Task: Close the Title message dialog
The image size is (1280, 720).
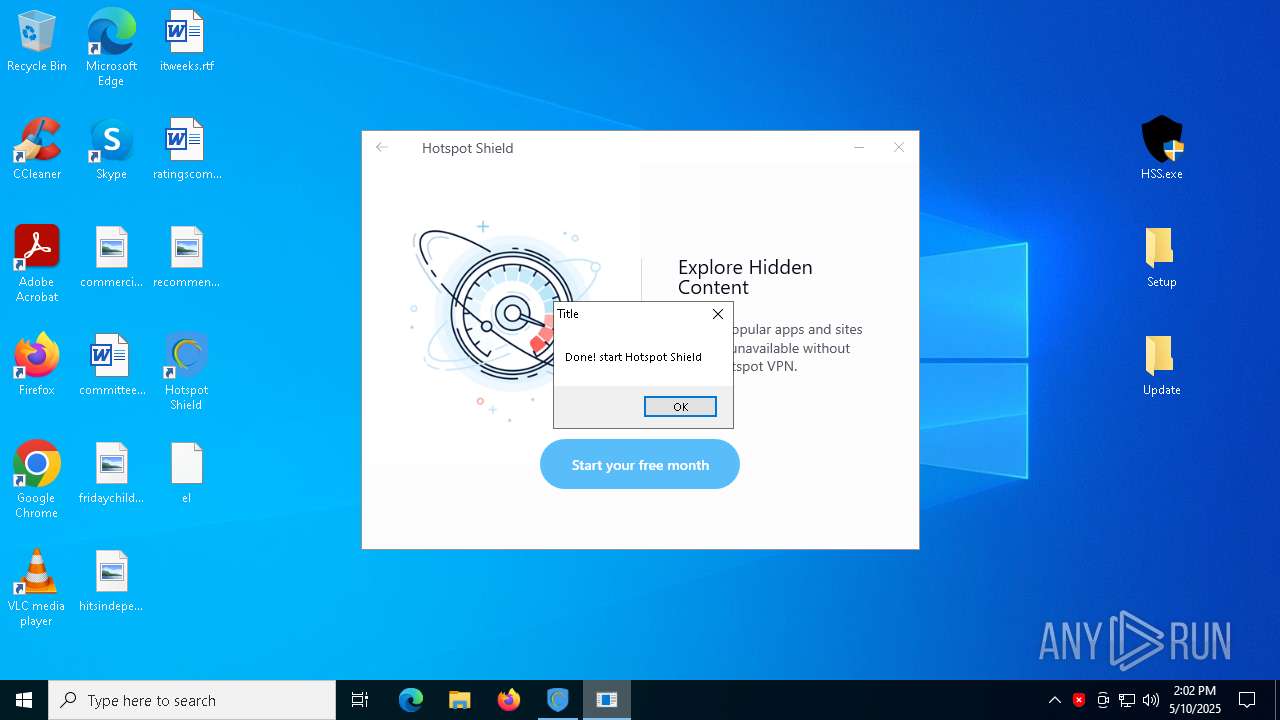Action: click(717, 314)
